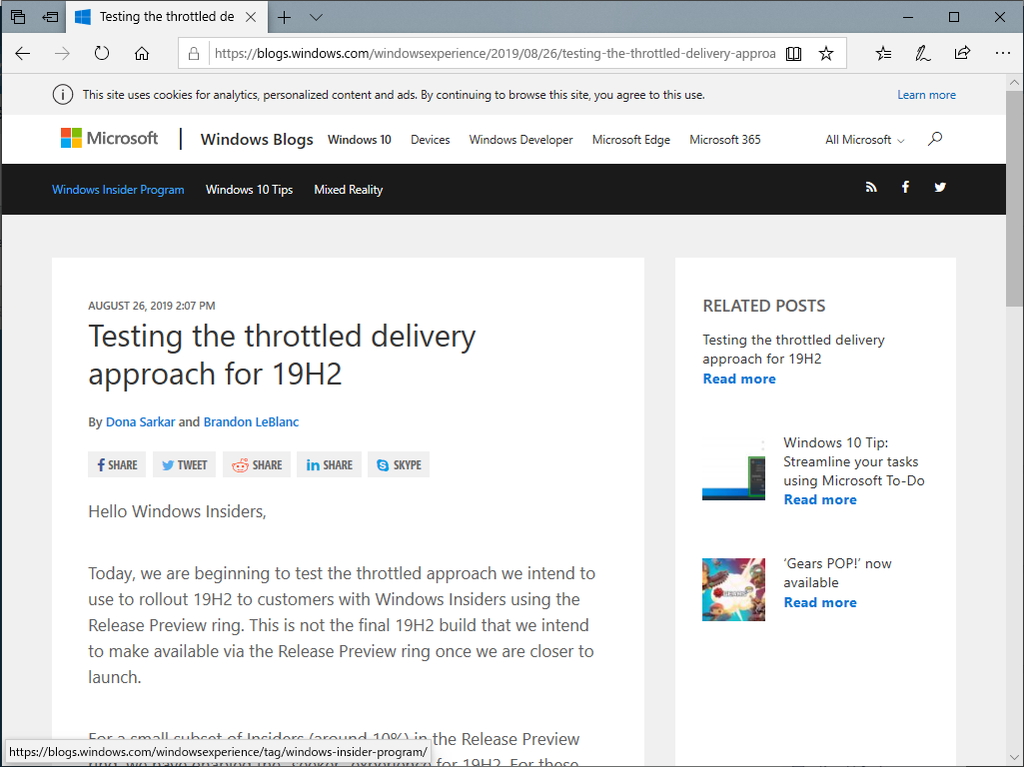Add page to favorites star
This screenshot has height=767, width=1024.
click(x=826, y=54)
